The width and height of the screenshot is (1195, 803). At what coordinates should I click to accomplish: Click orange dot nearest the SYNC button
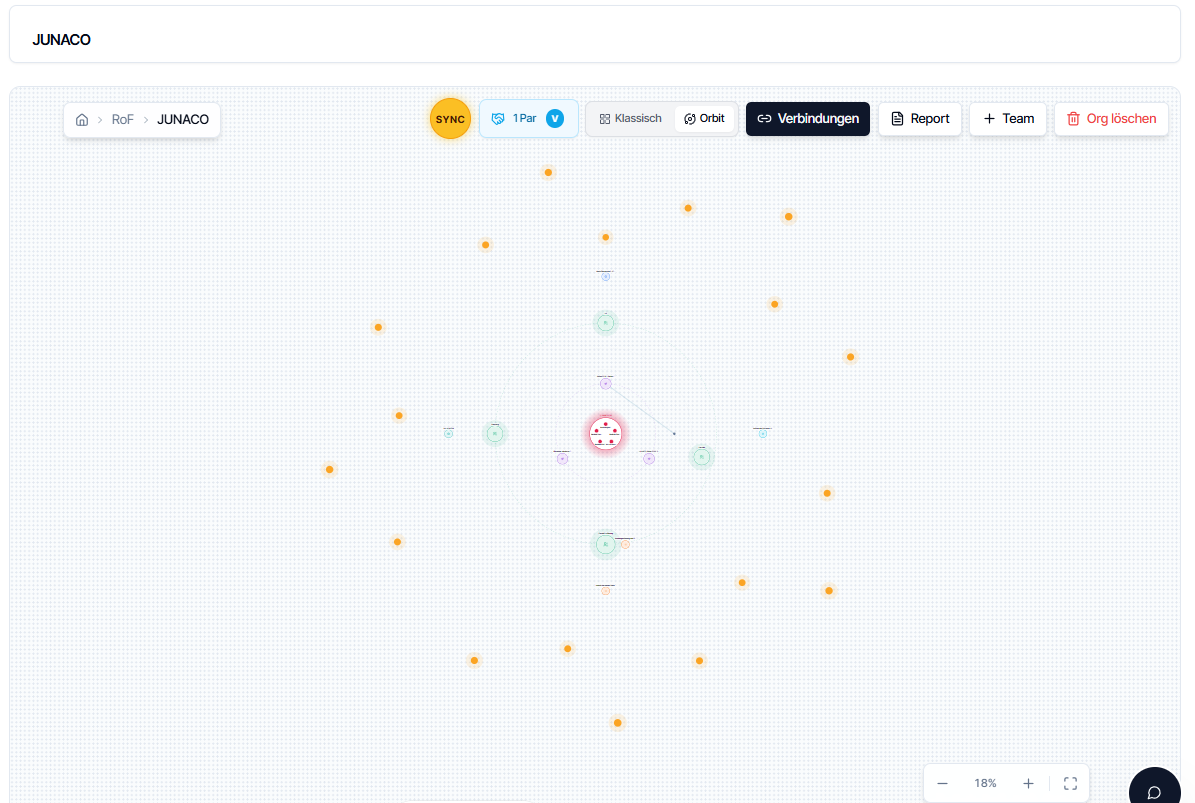pos(549,173)
